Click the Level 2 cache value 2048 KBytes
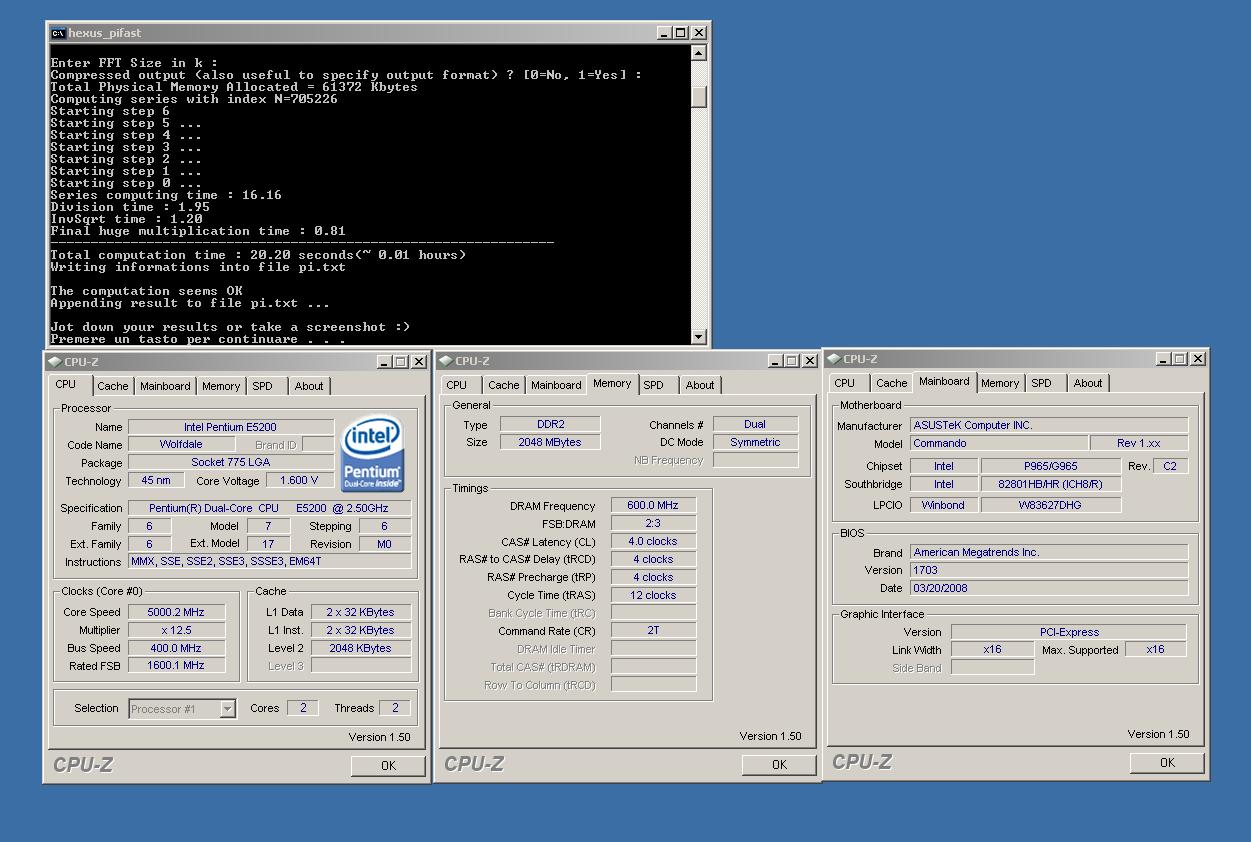This screenshot has height=842, width=1251. [360, 648]
